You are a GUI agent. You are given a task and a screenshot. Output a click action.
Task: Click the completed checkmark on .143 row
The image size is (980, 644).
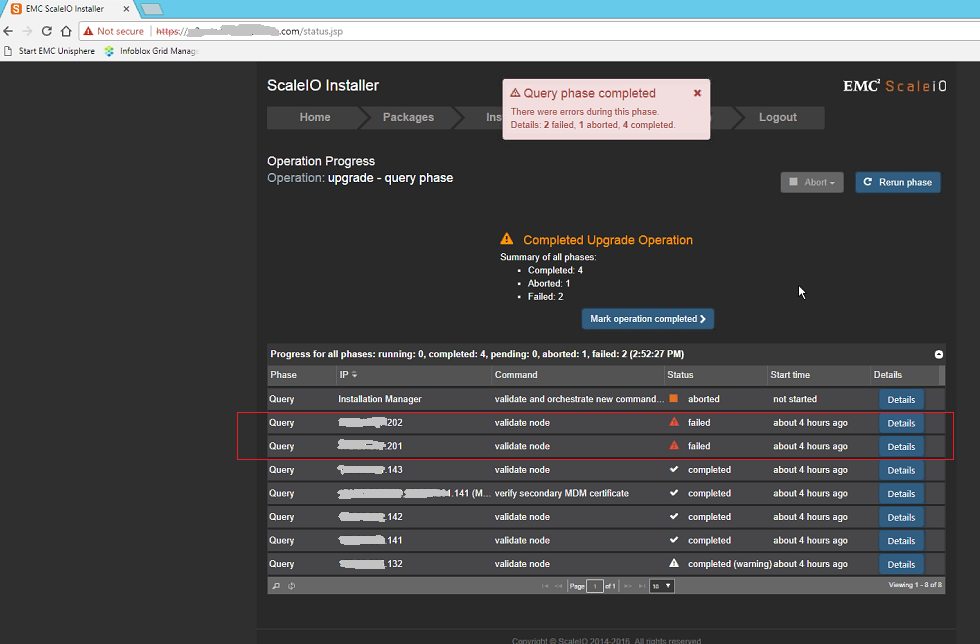(674, 469)
